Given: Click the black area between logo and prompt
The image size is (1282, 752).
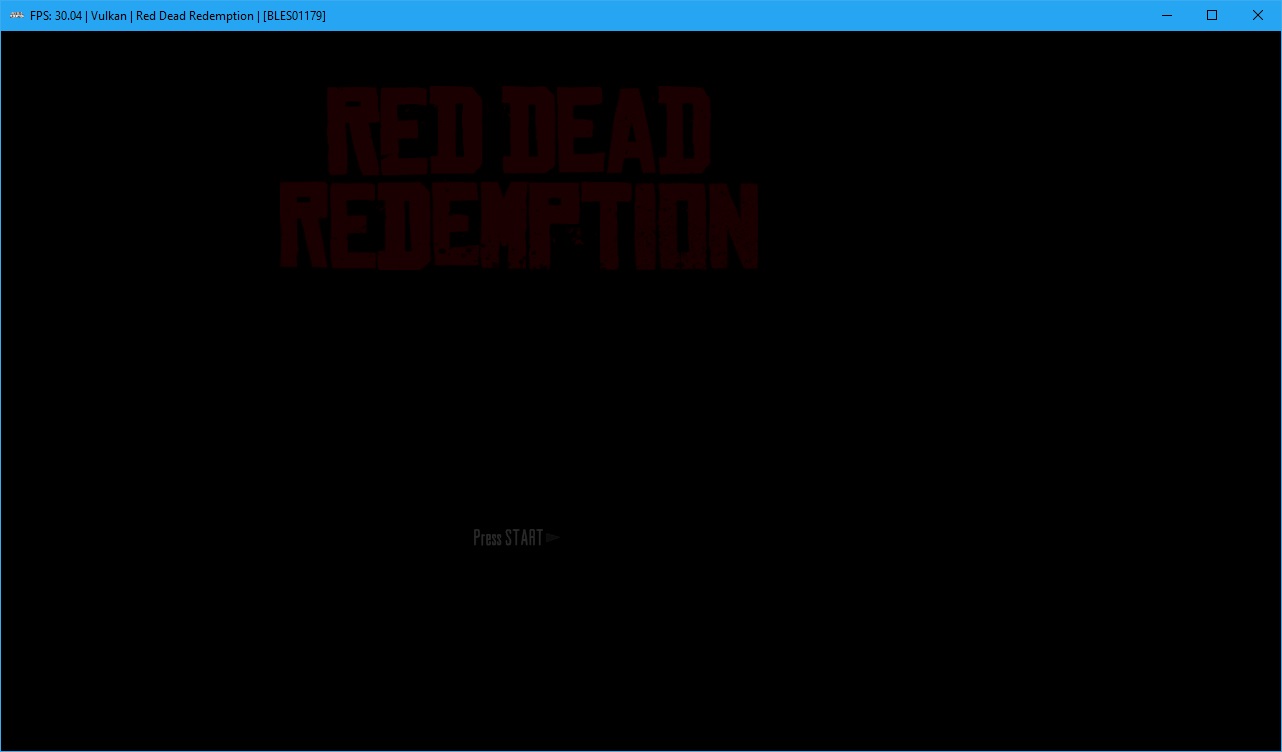Looking at the screenshot, I should [515, 400].
